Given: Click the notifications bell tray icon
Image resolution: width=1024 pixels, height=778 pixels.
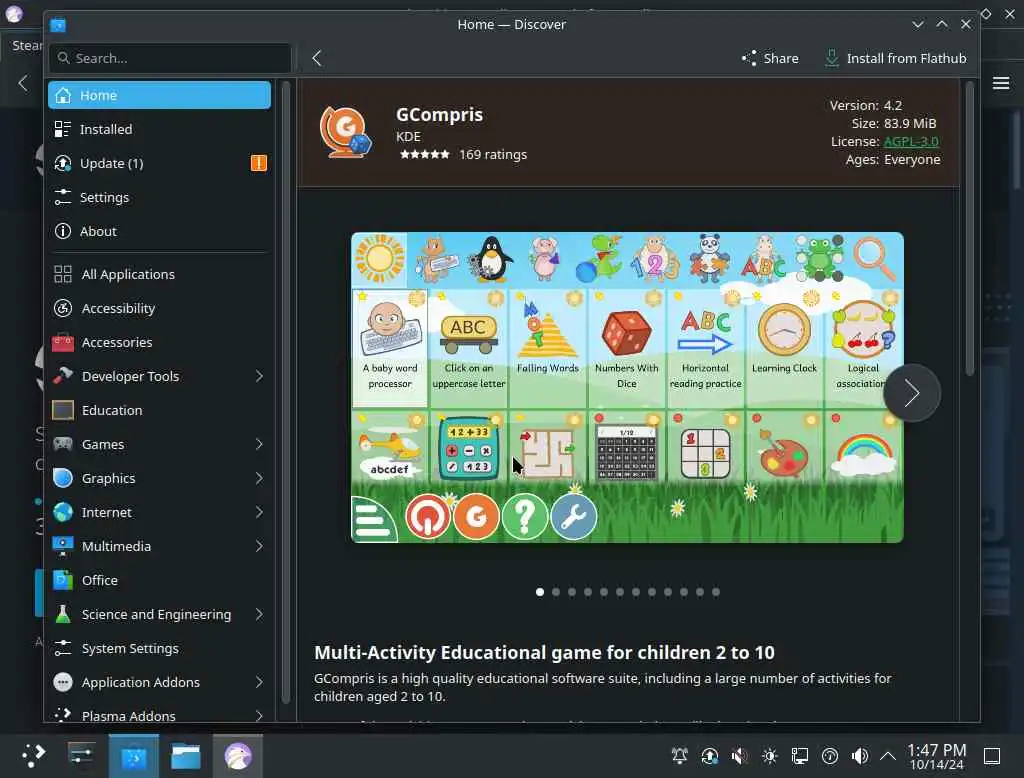Looking at the screenshot, I should 679,756.
